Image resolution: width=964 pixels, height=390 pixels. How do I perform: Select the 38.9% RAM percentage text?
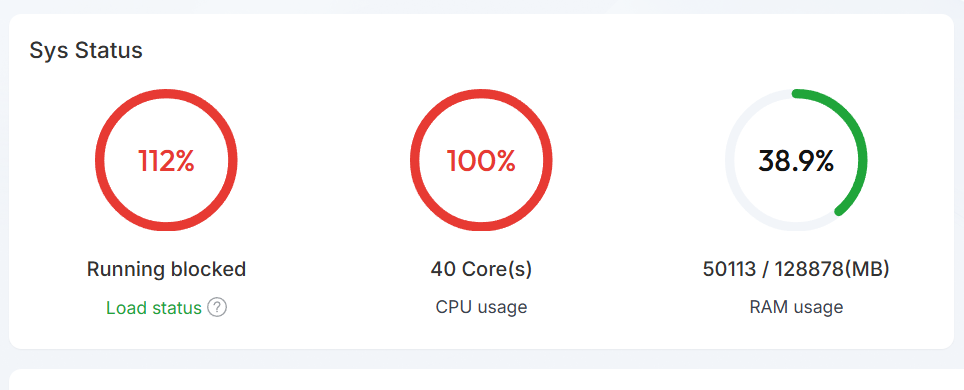[x=796, y=161]
